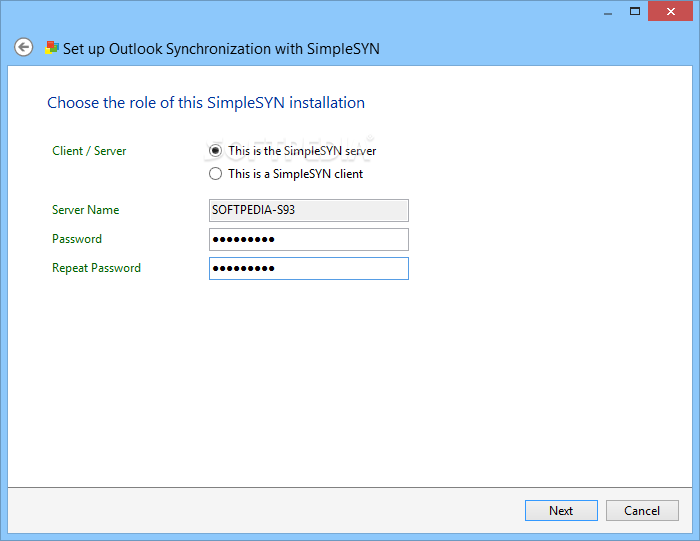Image resolution: width=700 pixels, height=541 pixels.
Task: Click into the Password field
Action: (x=308, y=239)
